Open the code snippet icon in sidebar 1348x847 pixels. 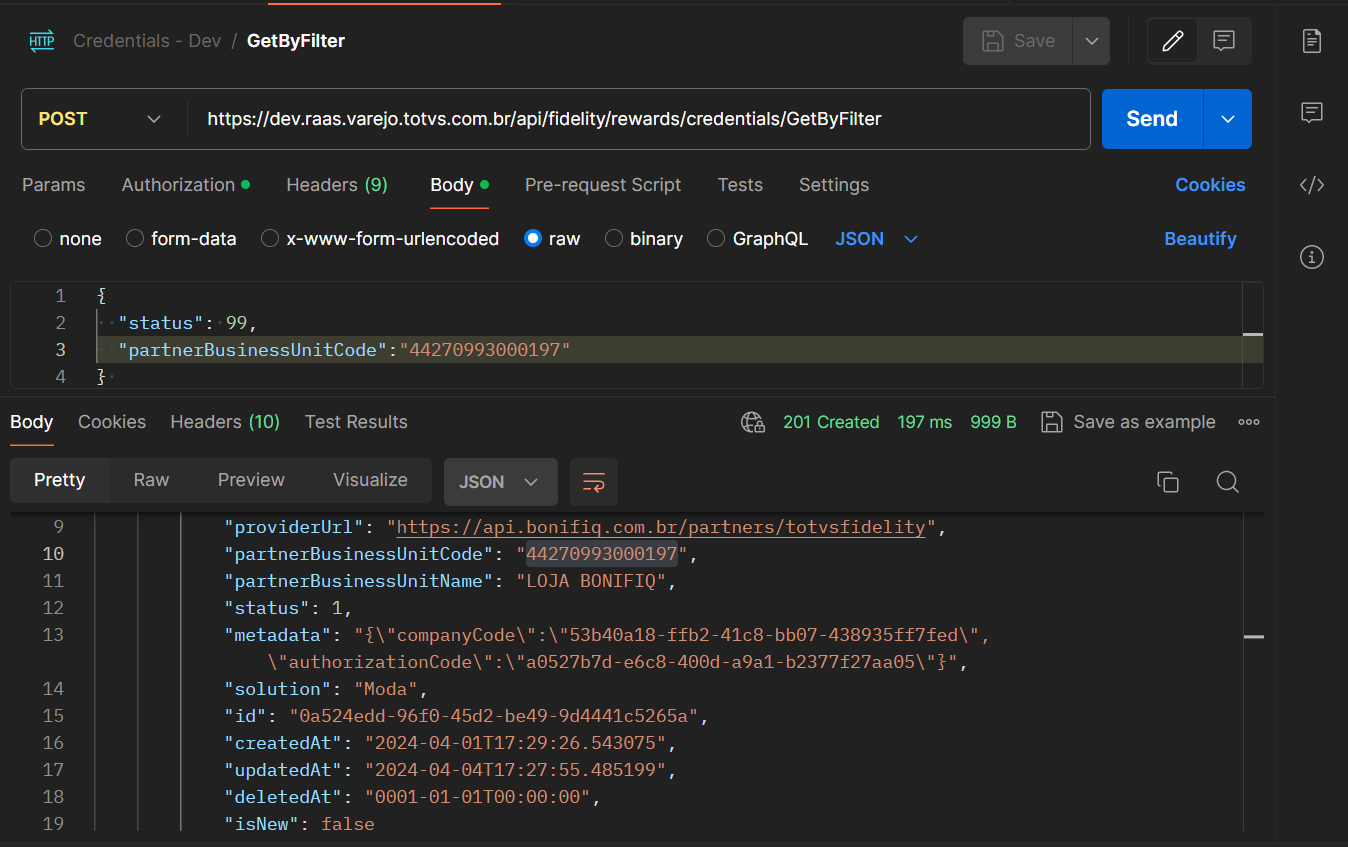pyautogui.click(x=1311, y=185)
